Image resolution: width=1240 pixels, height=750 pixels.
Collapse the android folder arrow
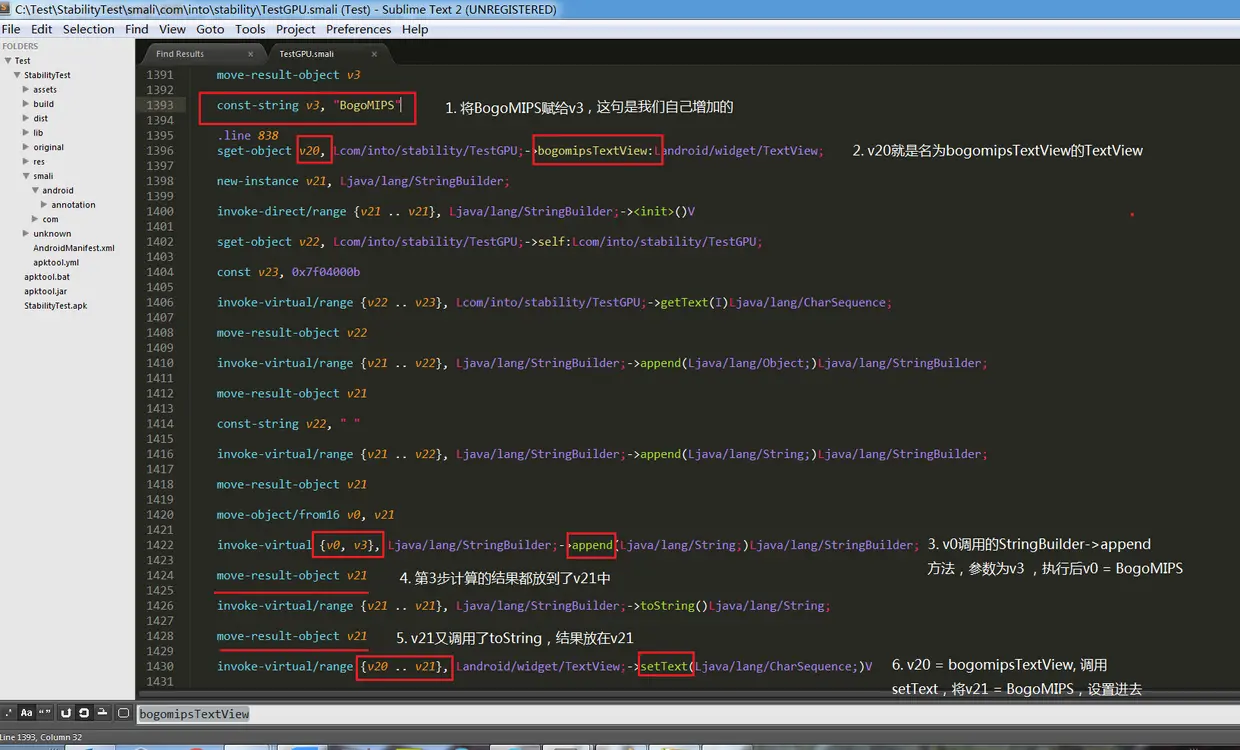(35, 190)
